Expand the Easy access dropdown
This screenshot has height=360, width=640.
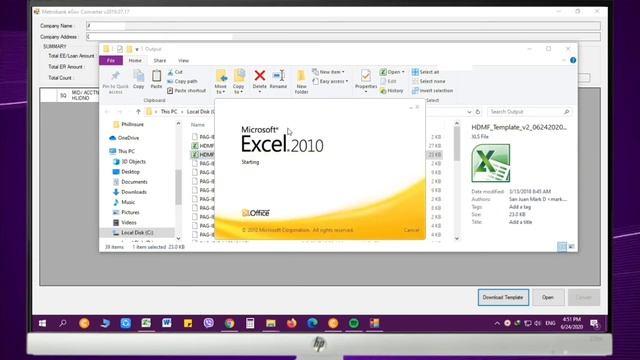(x=331, y=81)
